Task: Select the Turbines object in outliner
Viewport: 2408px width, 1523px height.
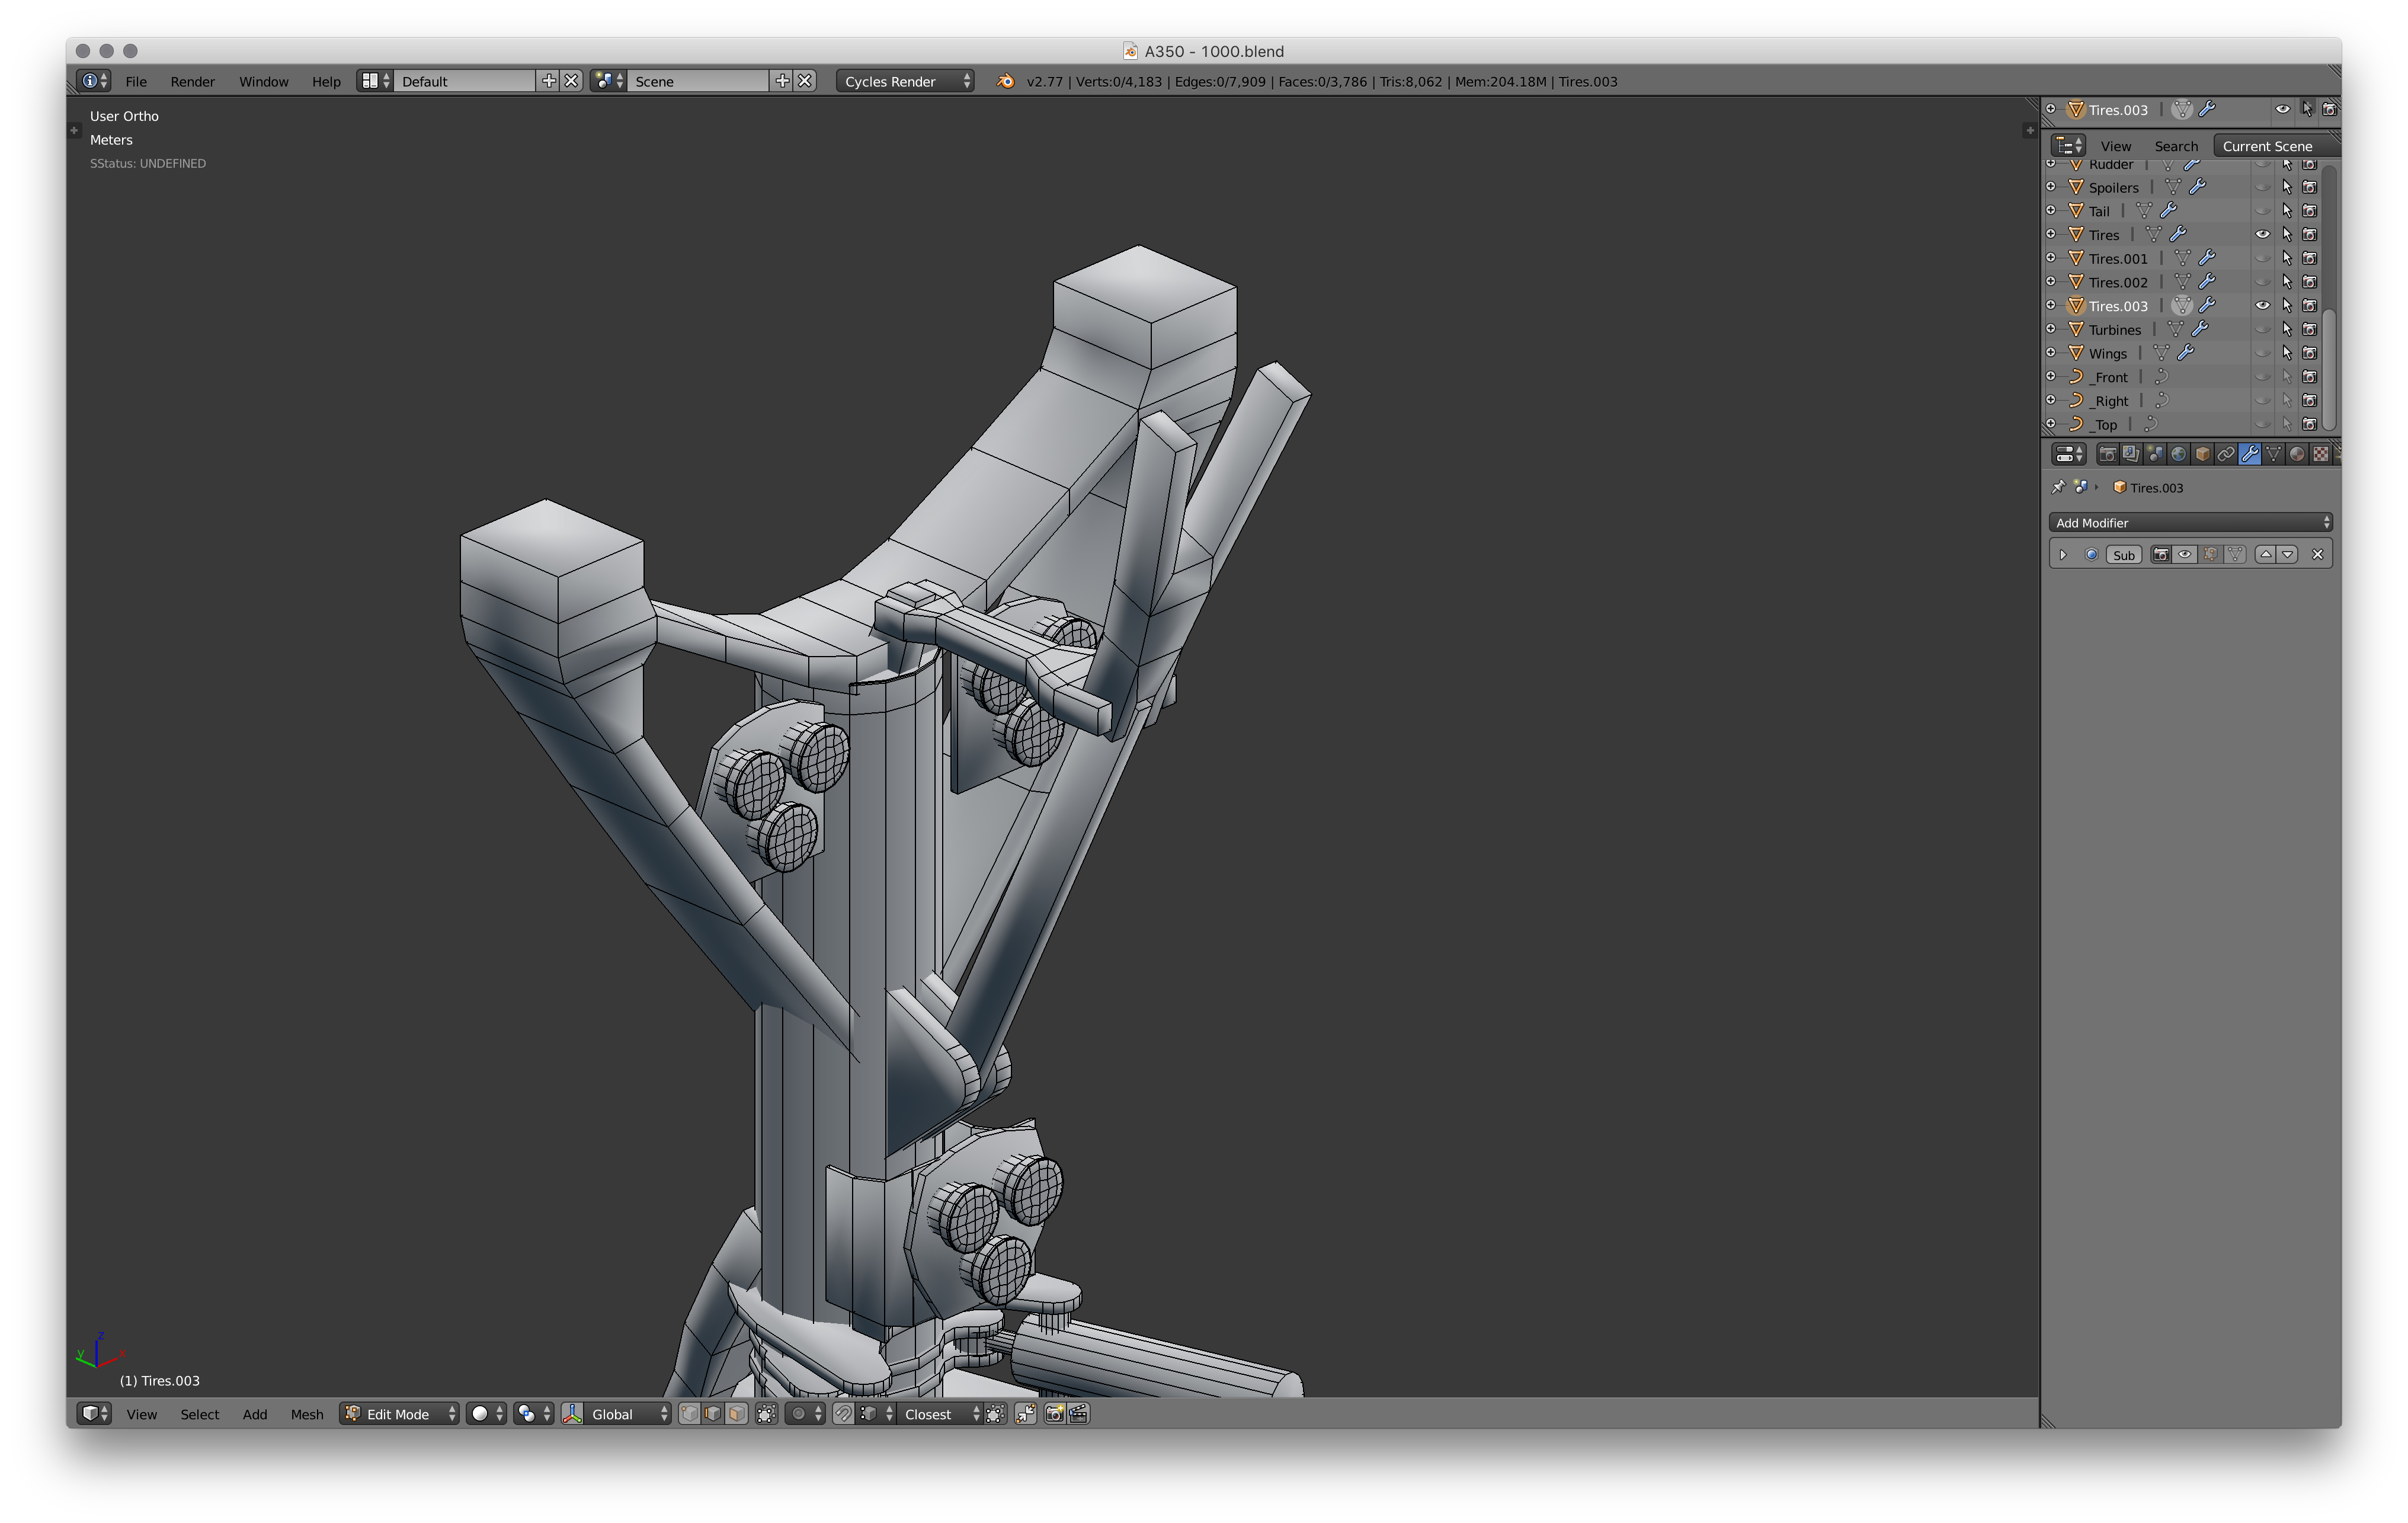Action: pos(2114,329)
